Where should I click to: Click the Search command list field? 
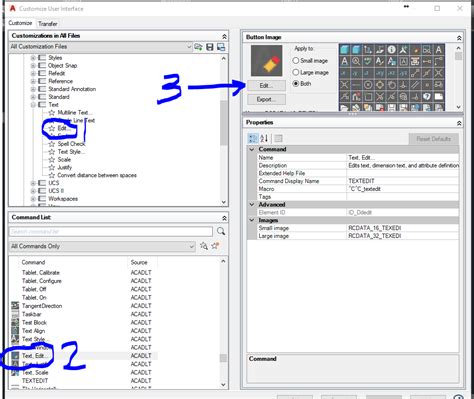111,231
